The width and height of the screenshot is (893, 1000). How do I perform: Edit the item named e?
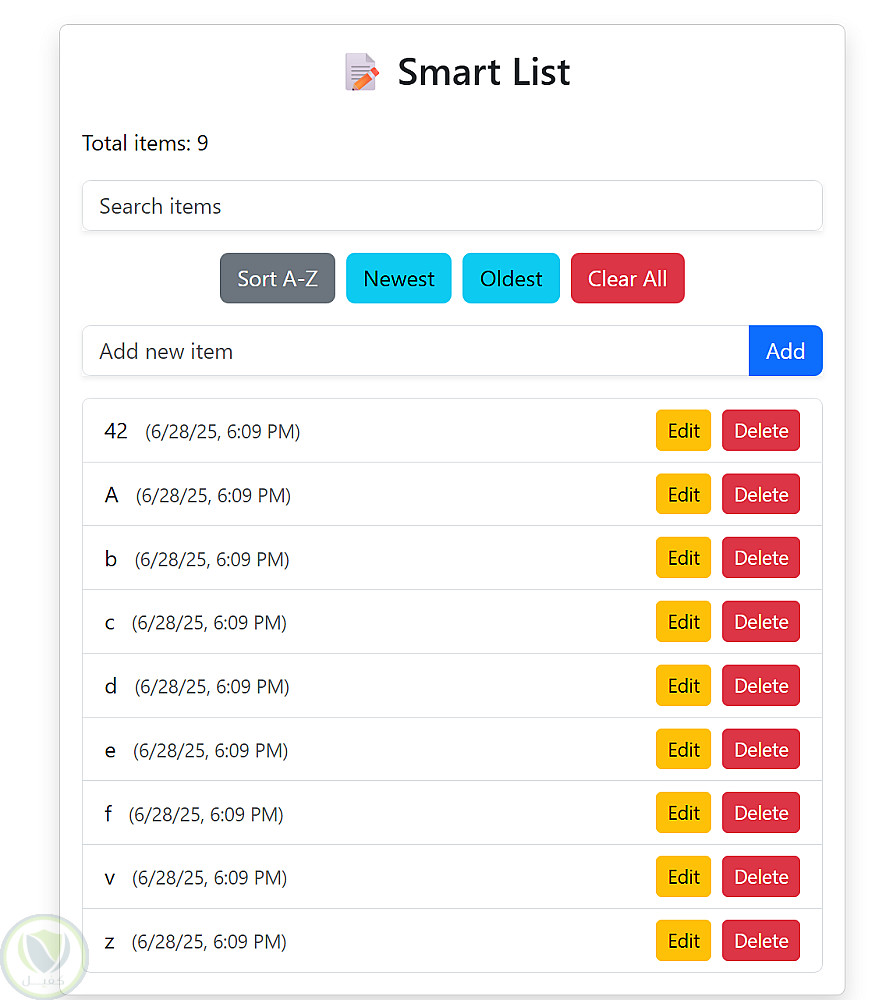(683, 750)
